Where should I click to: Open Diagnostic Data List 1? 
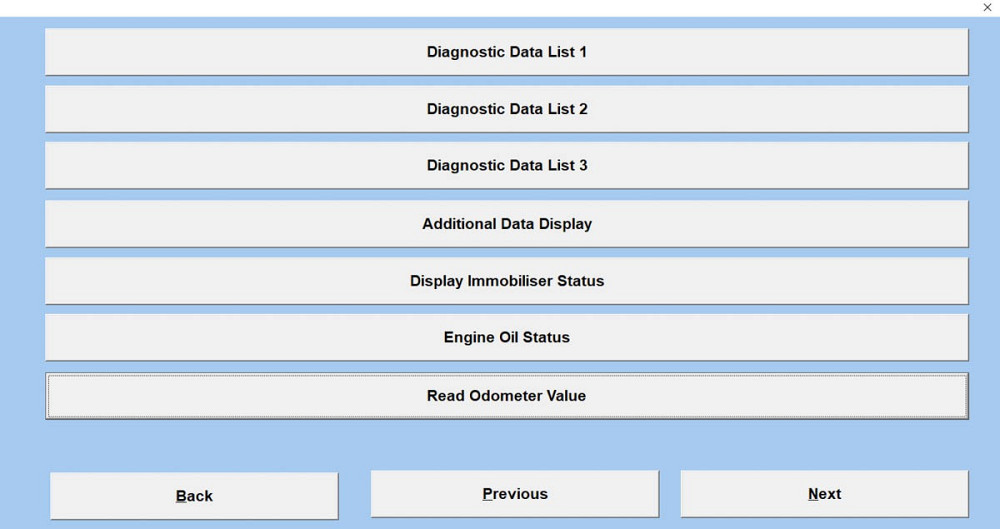click(x=506, y=52)
